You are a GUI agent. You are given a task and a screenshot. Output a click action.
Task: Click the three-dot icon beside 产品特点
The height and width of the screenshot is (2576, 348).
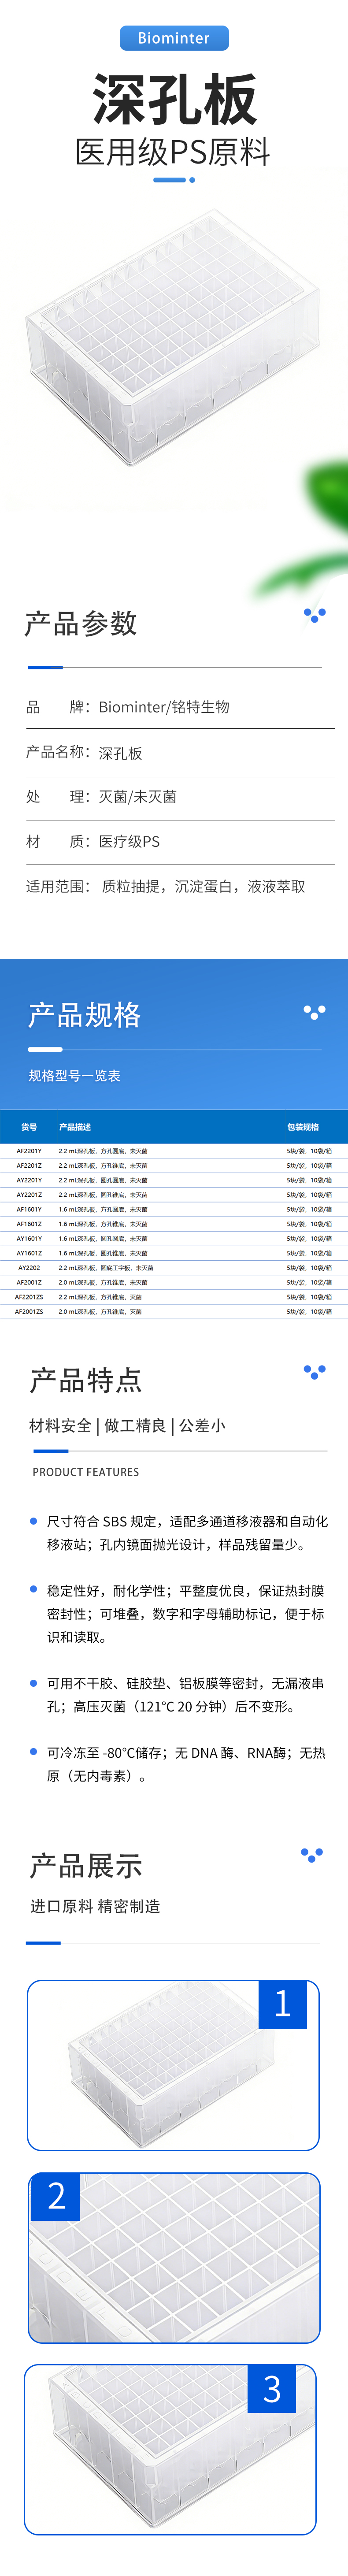pos(314,1372)
